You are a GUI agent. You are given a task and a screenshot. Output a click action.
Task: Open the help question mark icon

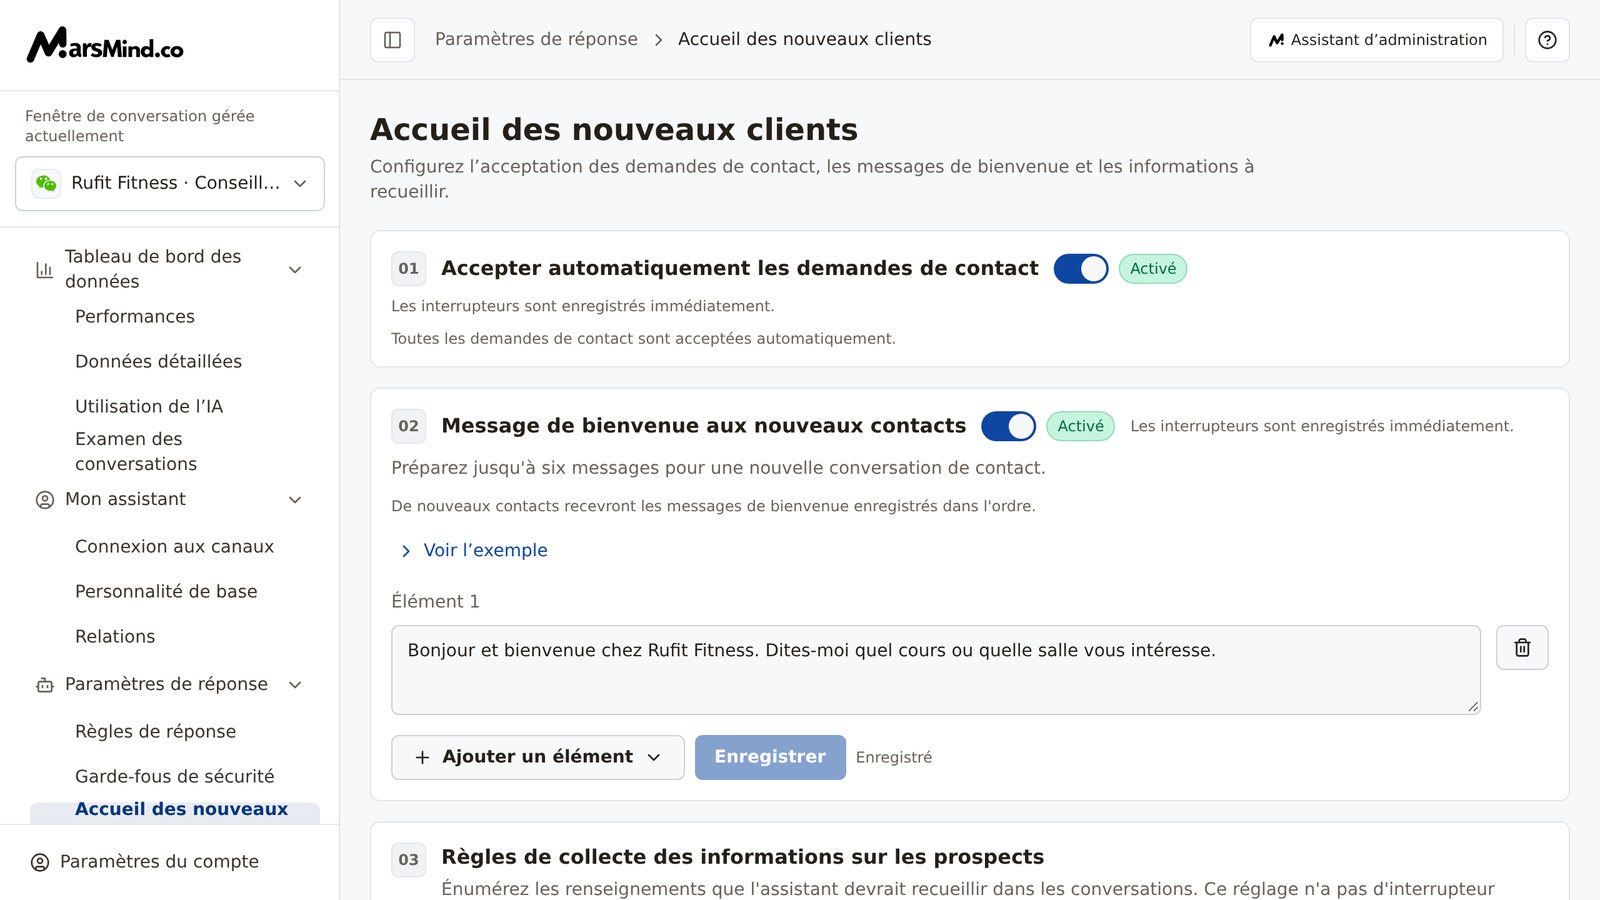[1547, 40]
